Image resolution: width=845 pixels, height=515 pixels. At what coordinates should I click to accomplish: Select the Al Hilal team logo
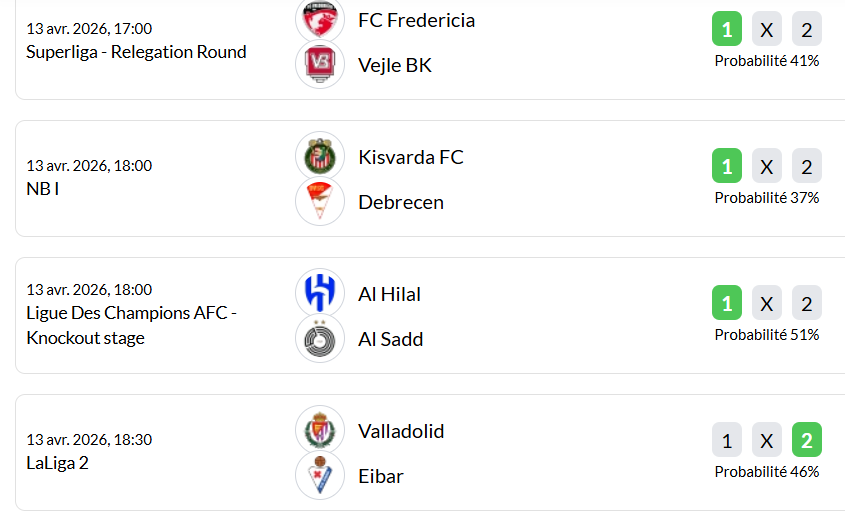pos(320,294)
